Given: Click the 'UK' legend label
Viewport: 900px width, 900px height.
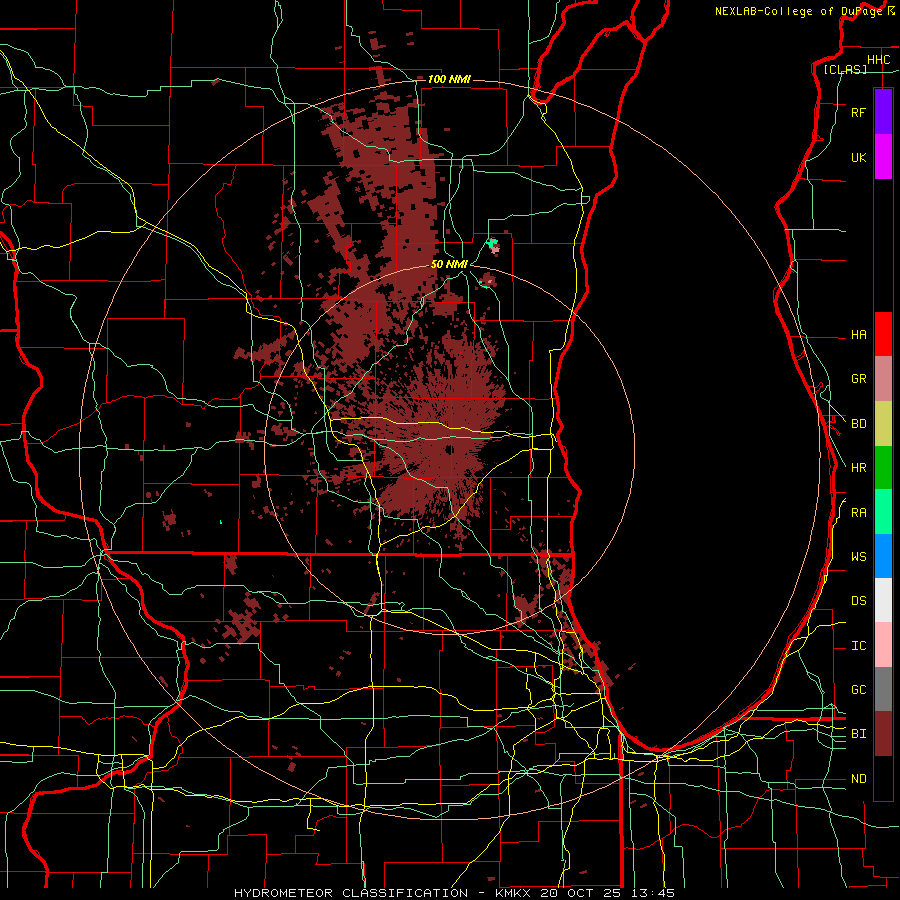Looking at the screenshot, I should point(858,157).
